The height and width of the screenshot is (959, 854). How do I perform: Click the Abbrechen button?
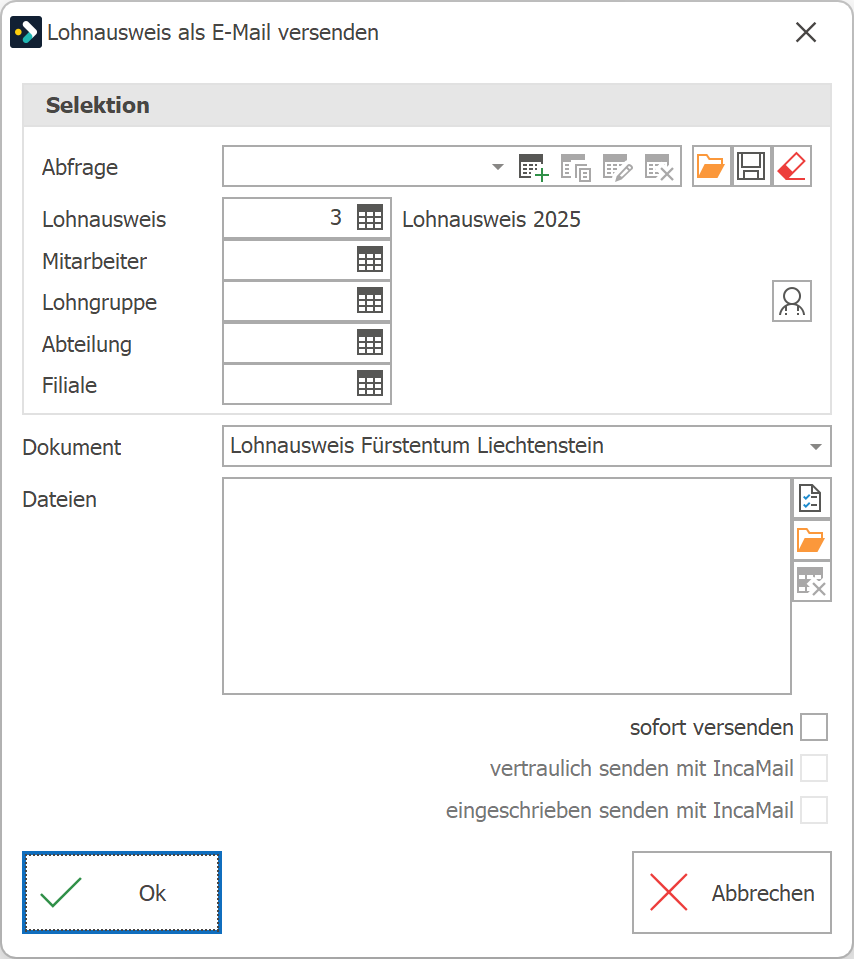click(x=732, y=892)
